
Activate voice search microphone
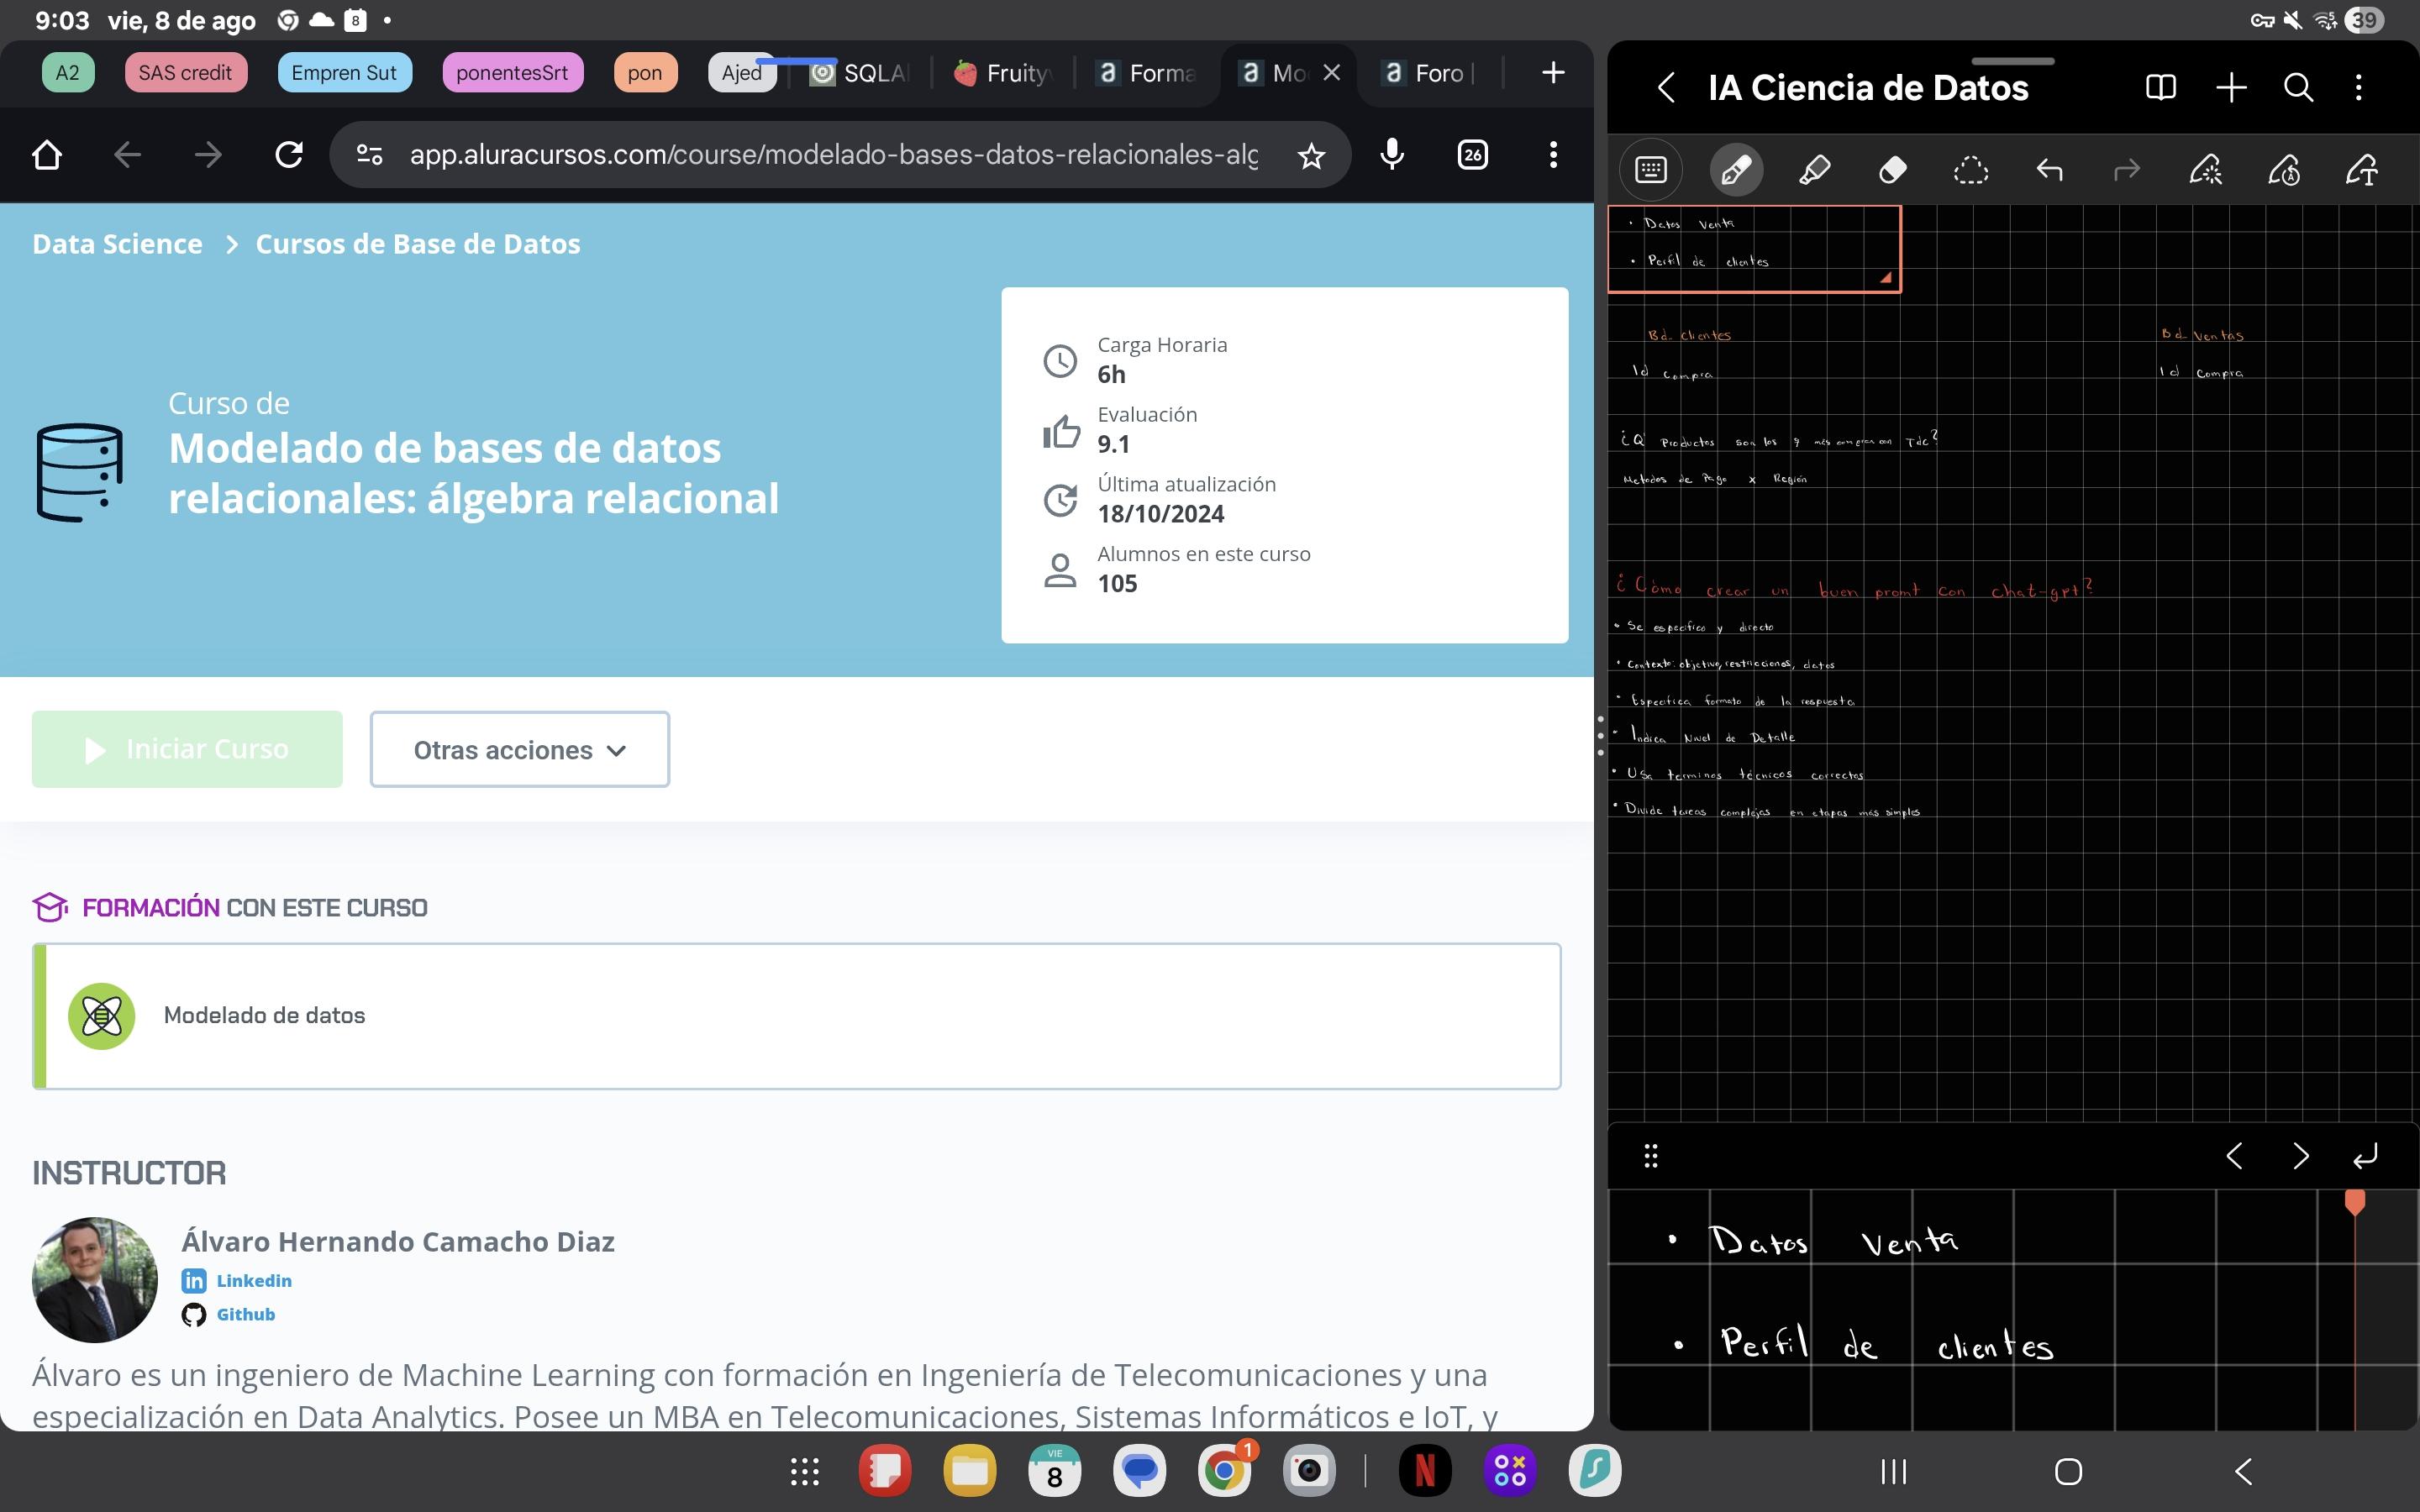[1392, 155]
